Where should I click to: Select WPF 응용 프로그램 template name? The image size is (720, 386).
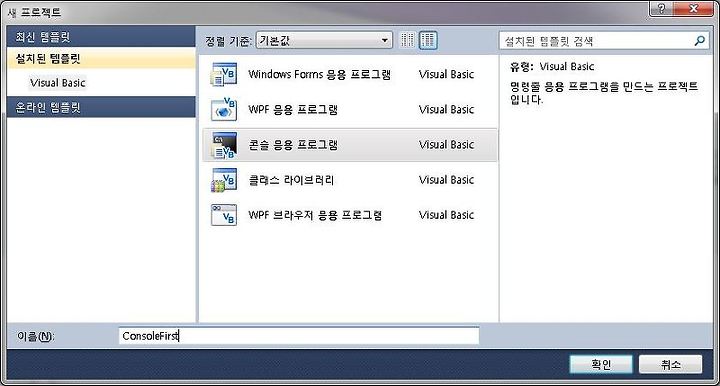292,110
